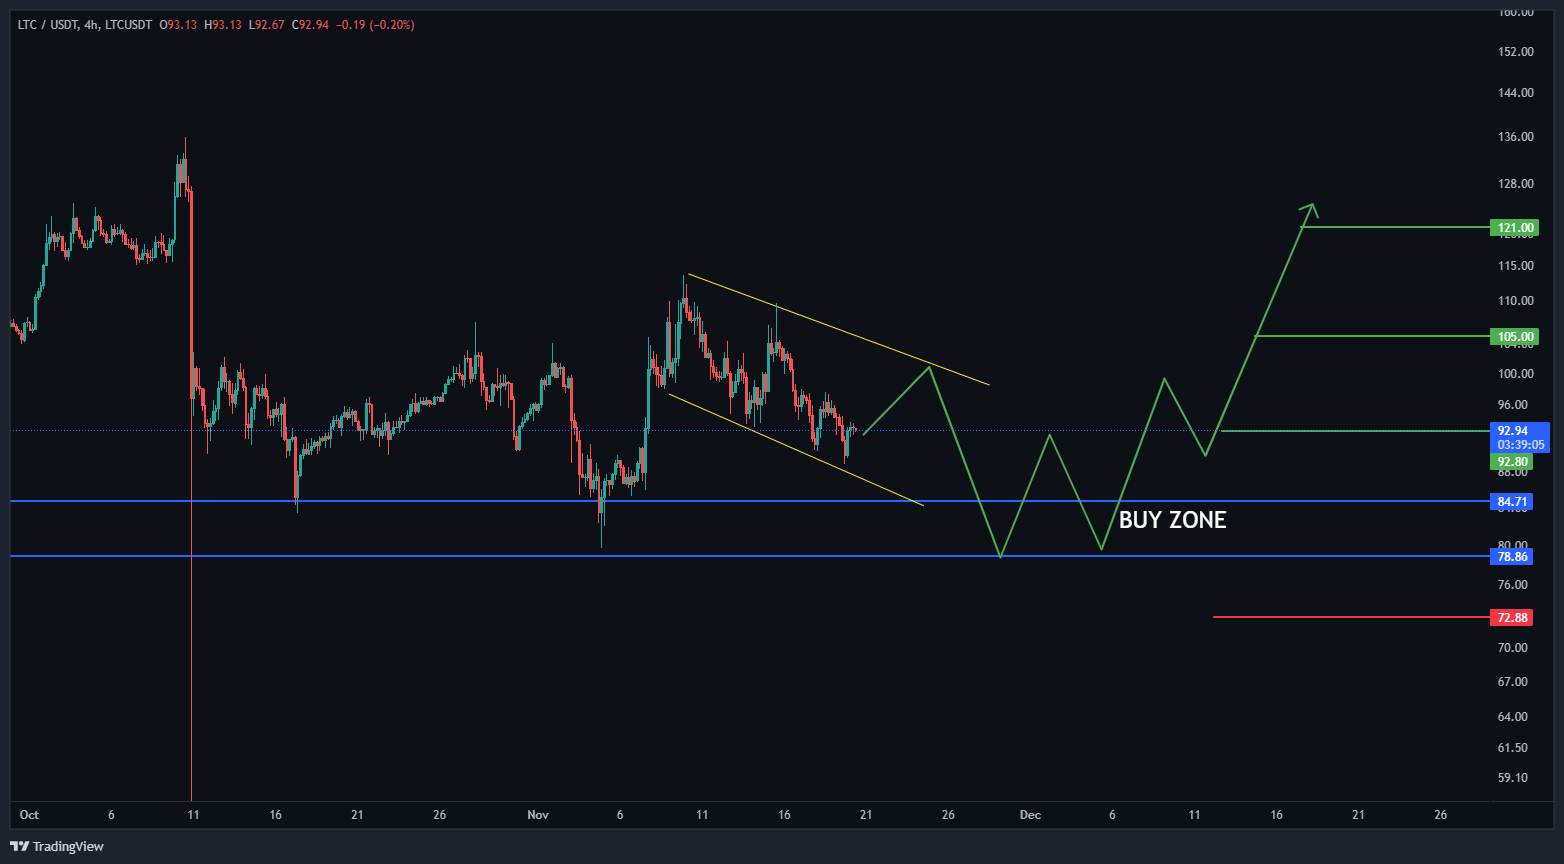Click the red 72.88 stop-loss label
This screenshot has width=1564, height=864.
coord(1512,618)
